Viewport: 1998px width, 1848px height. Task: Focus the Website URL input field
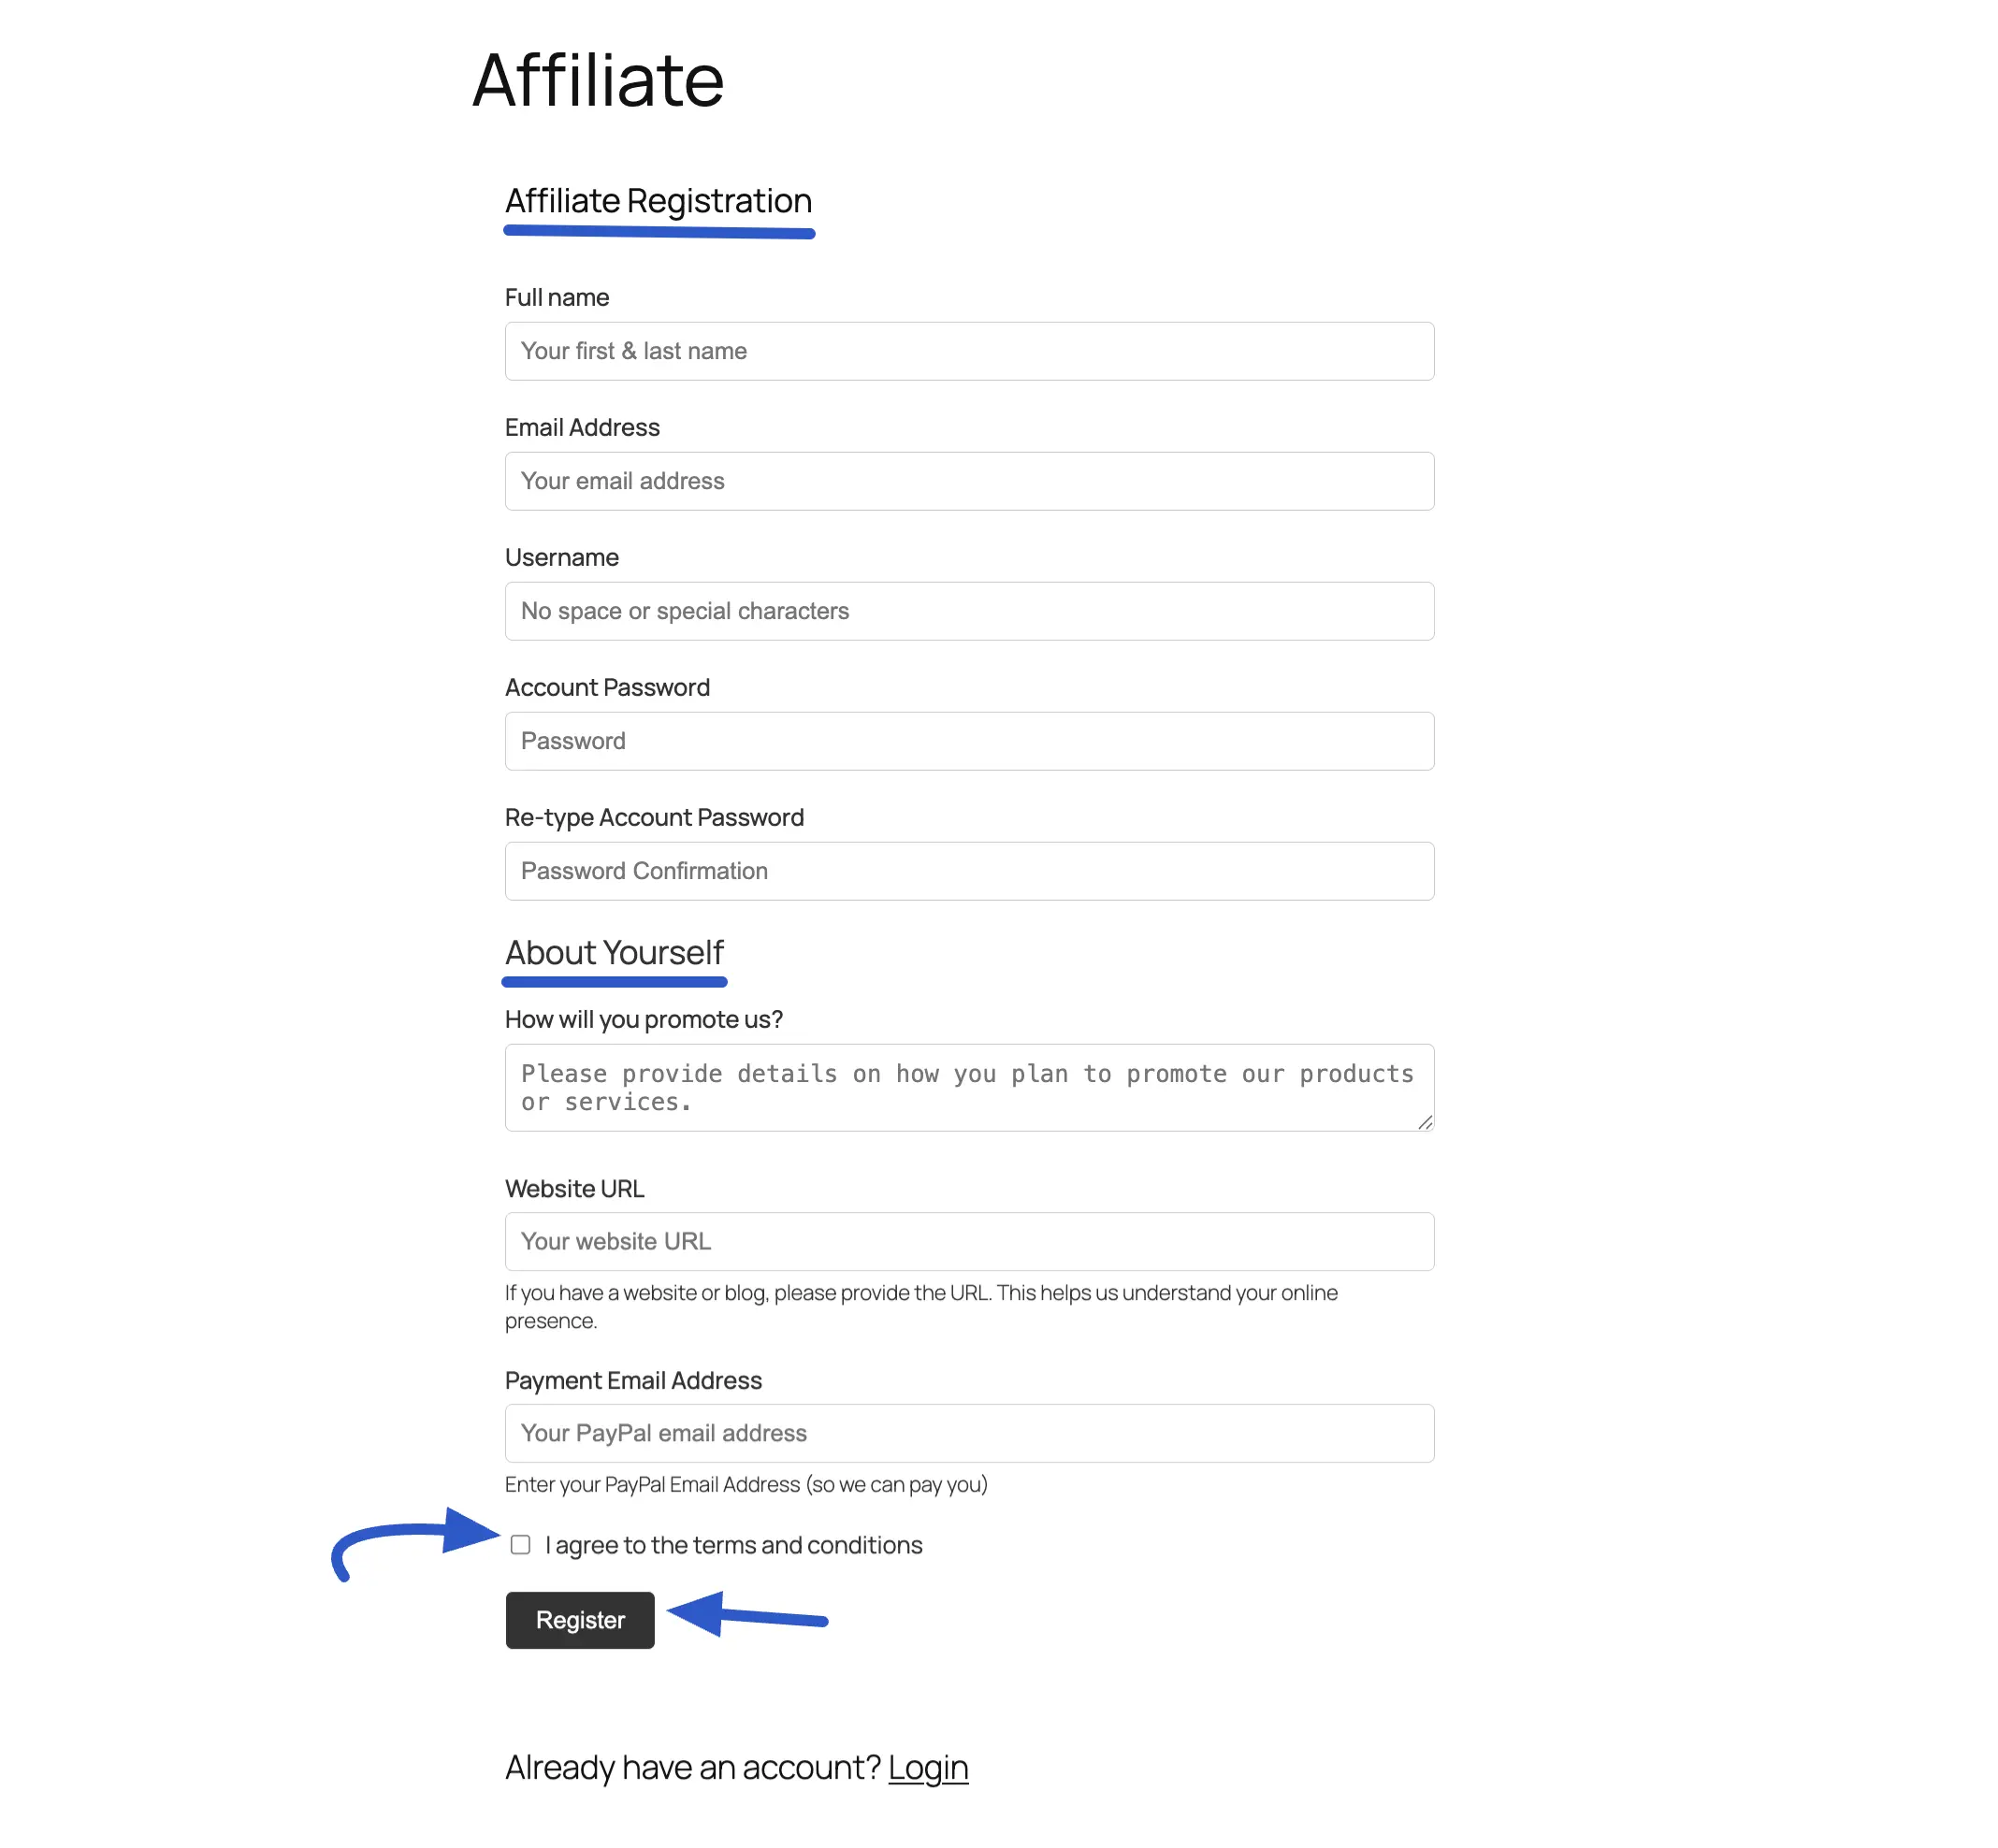pyautogui.click(x=968, y=1241)
